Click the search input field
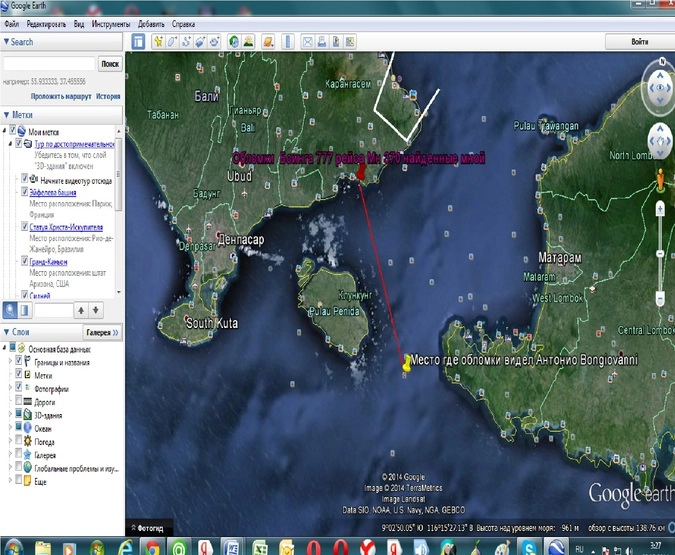The image size is (675, 555). 49,63
